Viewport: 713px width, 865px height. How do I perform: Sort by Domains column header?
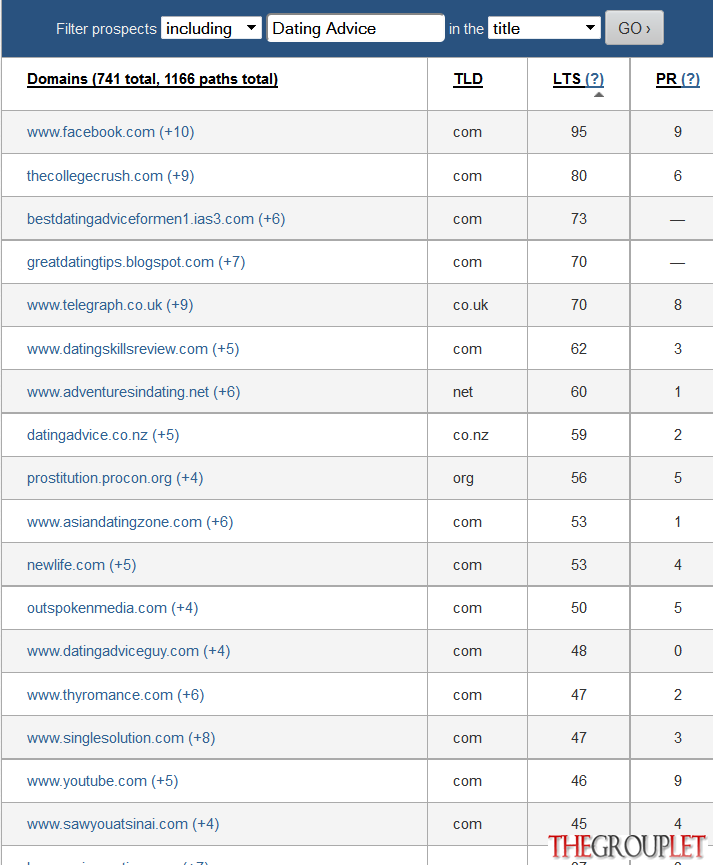point(152,79)
